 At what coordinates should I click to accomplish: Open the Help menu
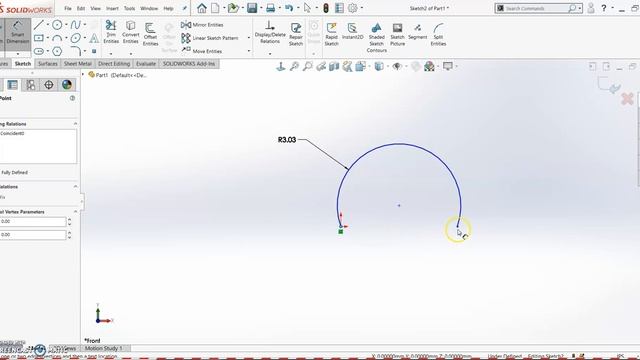pos(168,8)
